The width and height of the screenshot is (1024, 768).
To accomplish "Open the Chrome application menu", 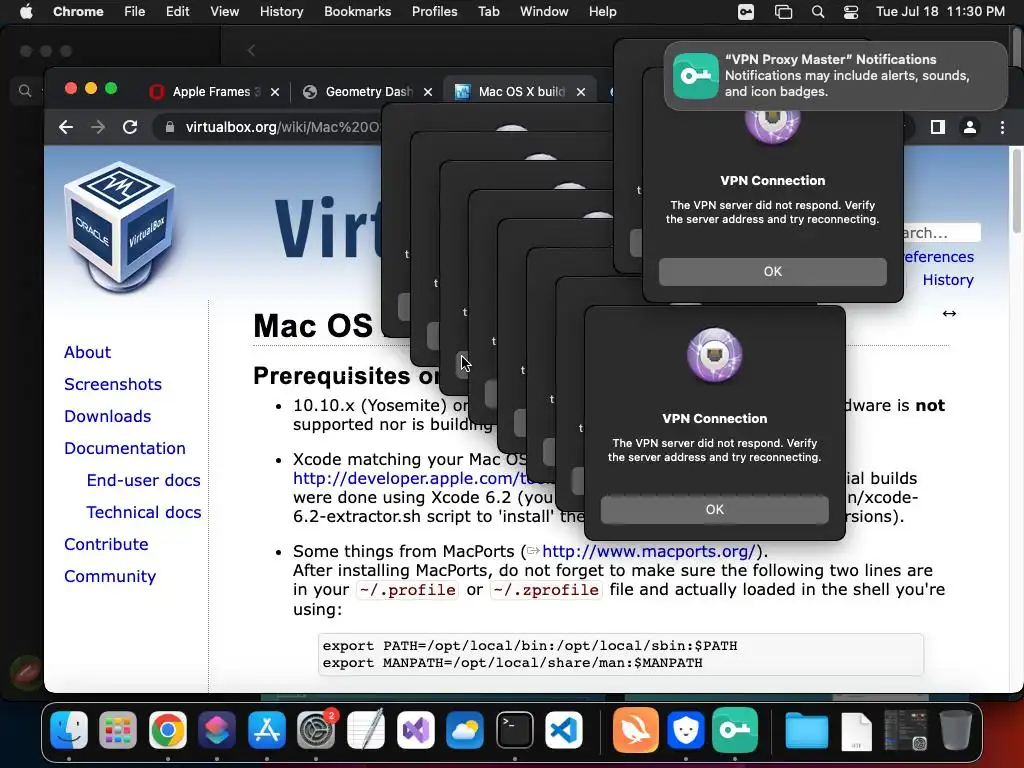I will coord(78,11).
